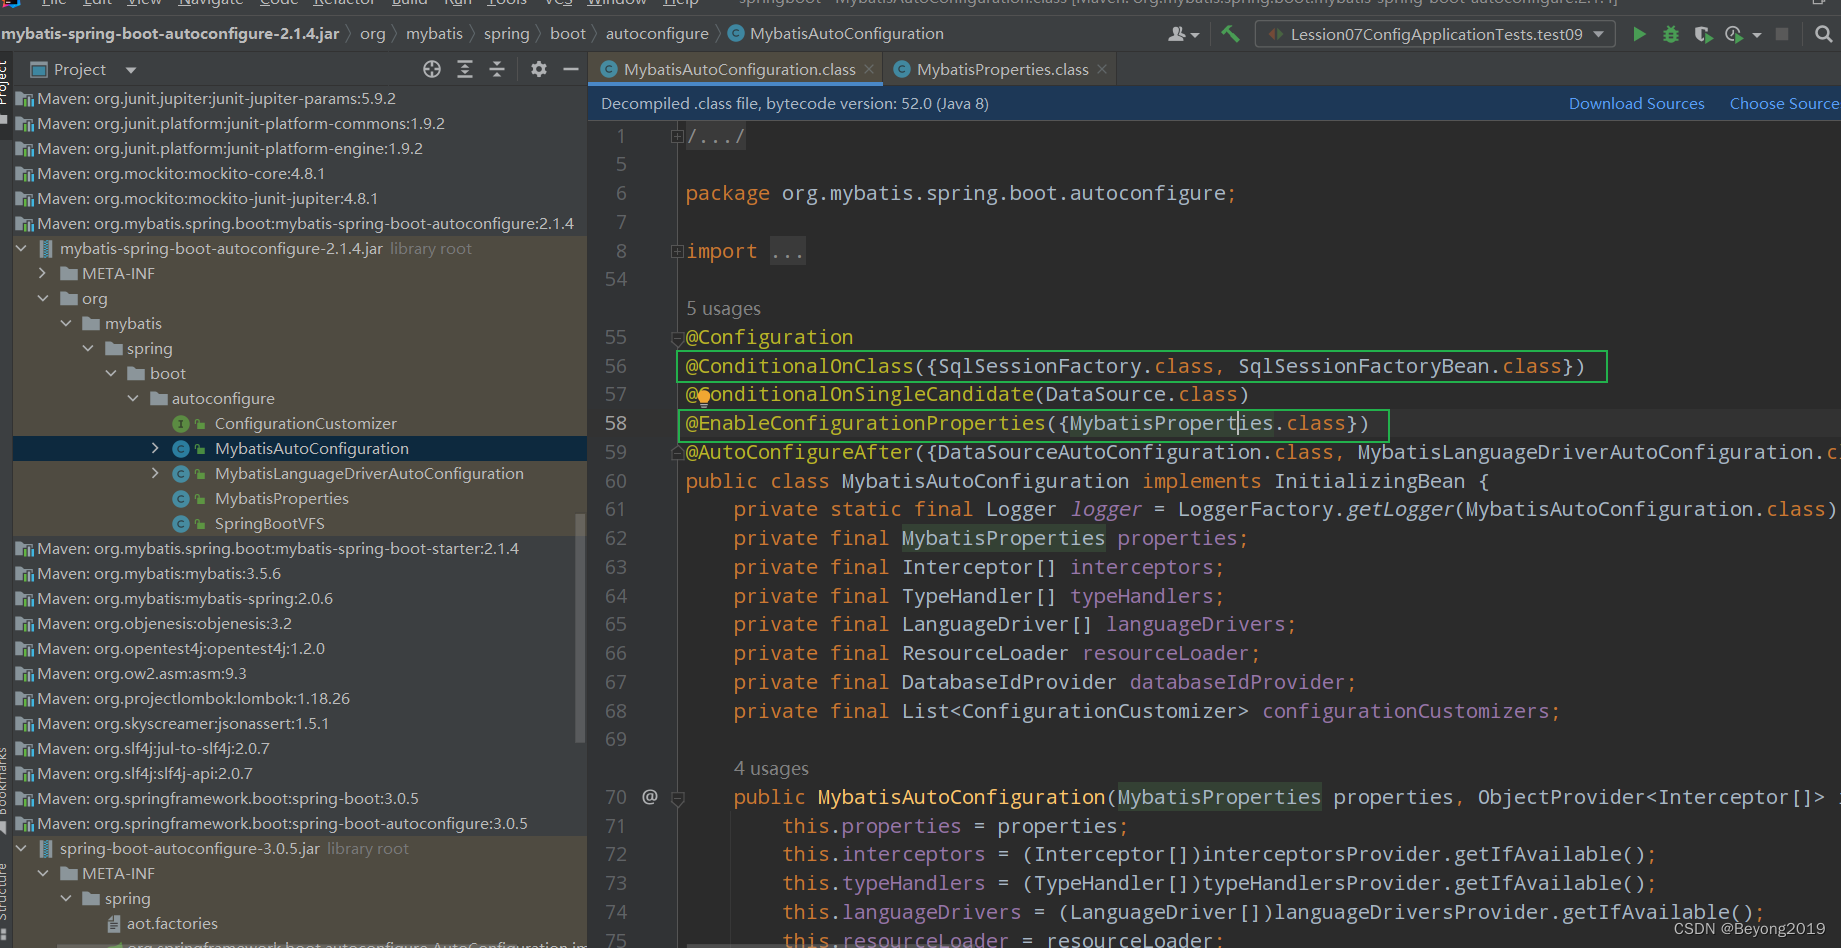The width and height of the screenshot is (1841, 948).
Task: Unfold the collapsed comment on line 1
Action: coord(677,136)
